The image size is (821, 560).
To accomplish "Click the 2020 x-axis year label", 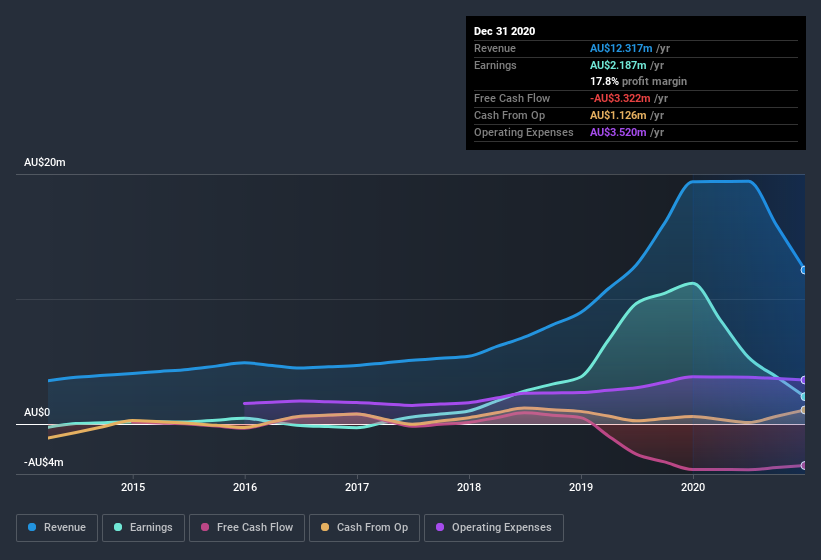I will [x=693, y=487].
